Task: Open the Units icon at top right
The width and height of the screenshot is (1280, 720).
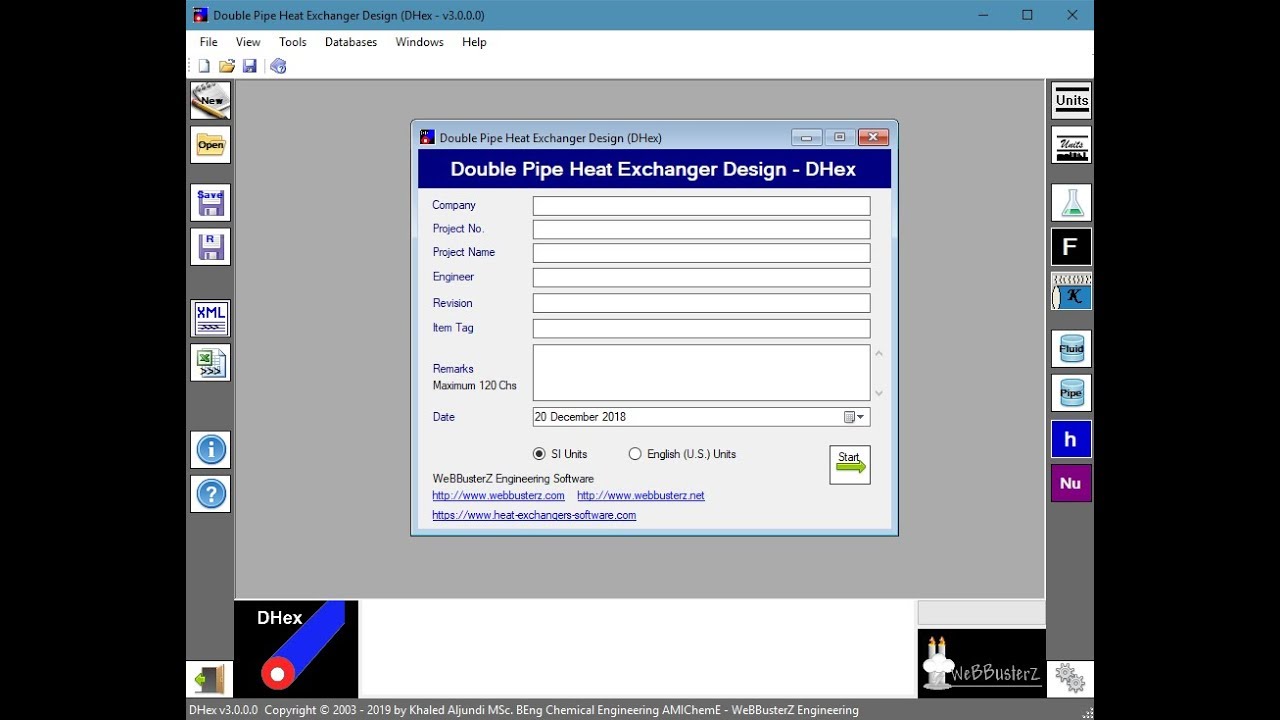Action: 1071,100
